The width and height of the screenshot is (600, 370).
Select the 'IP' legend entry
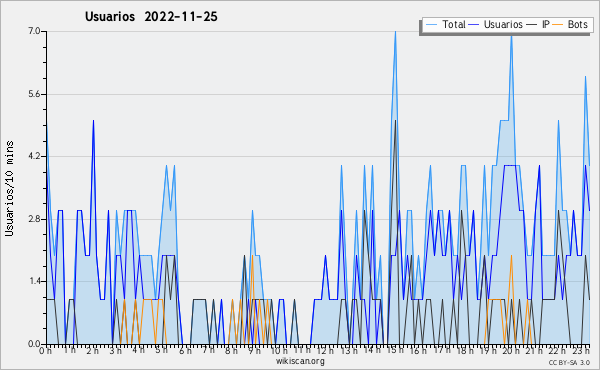[x=545, y=24]
